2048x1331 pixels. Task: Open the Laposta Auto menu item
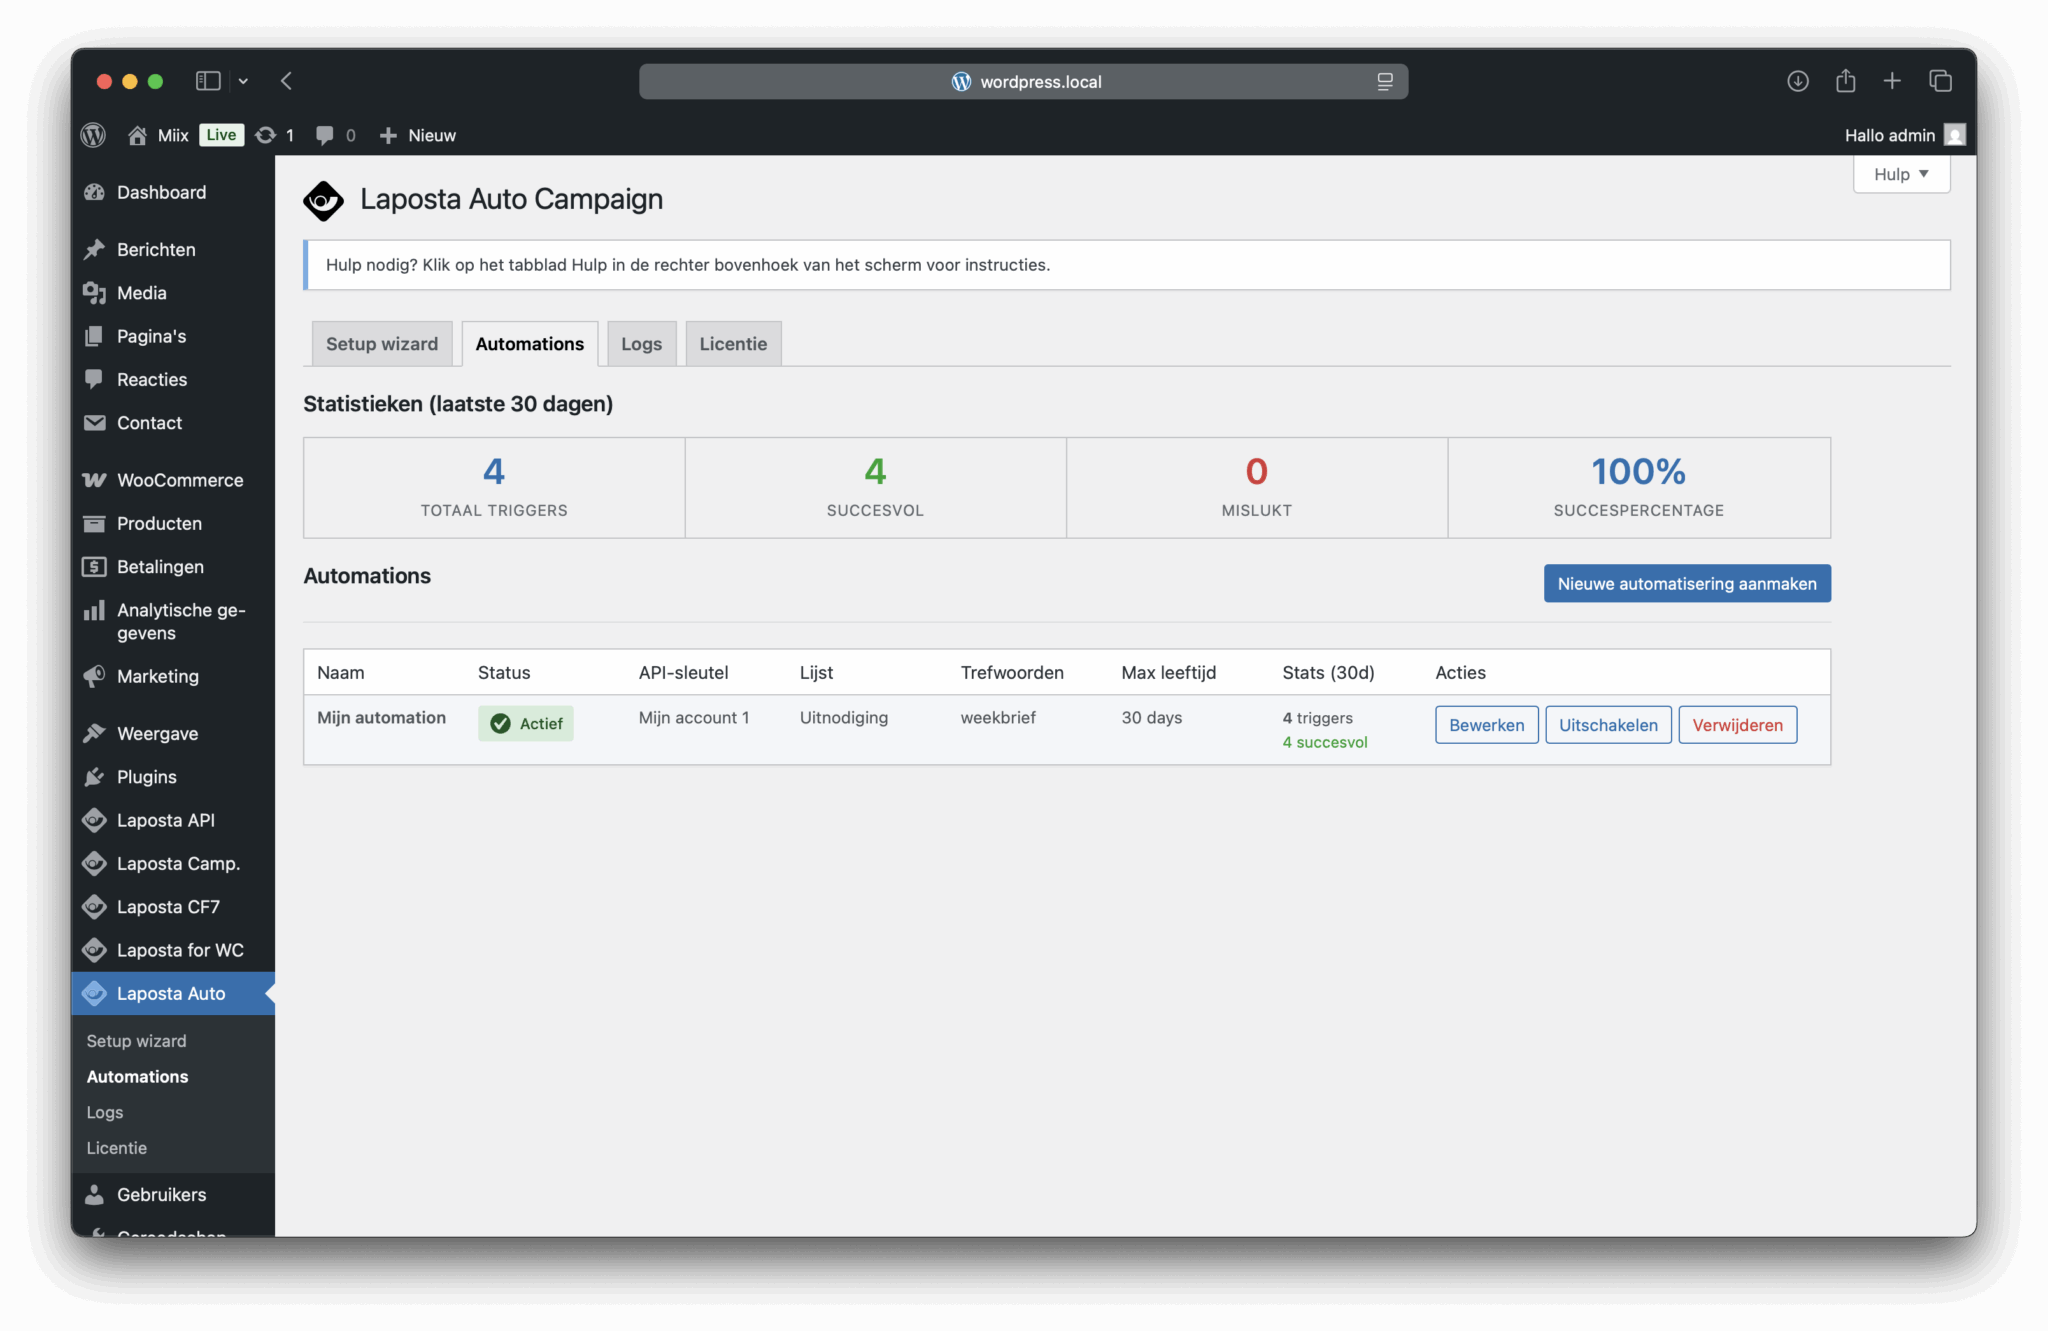click(x=173, y=993)
